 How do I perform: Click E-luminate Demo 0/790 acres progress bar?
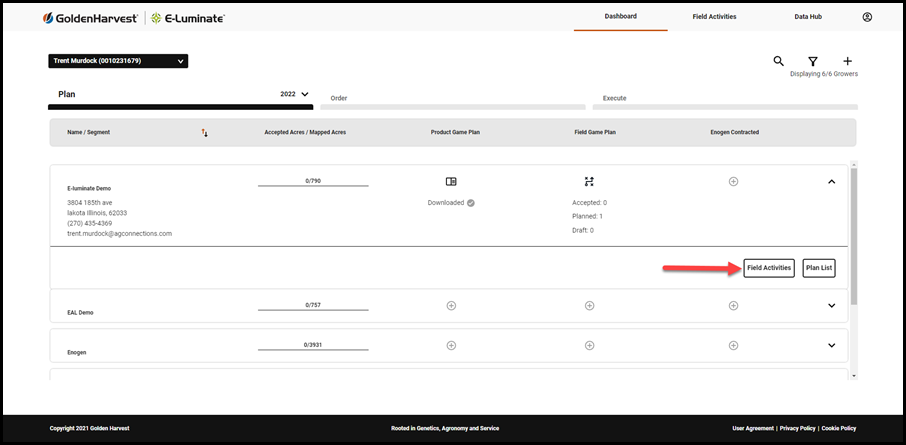point(313,183)
